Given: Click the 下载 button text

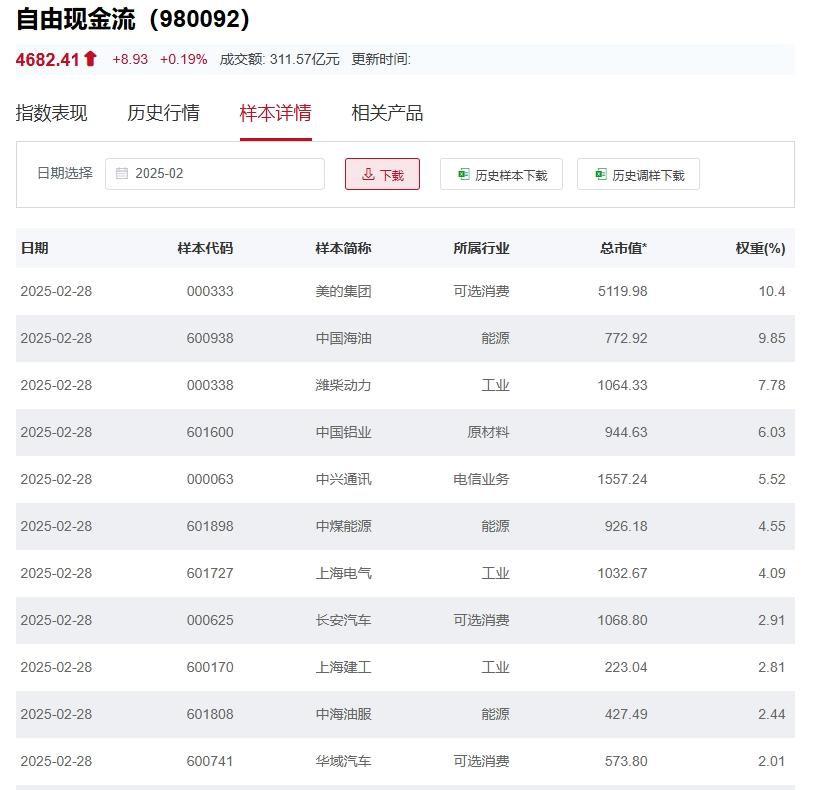Looking at the screenshot, I should (x=392, y=175).
